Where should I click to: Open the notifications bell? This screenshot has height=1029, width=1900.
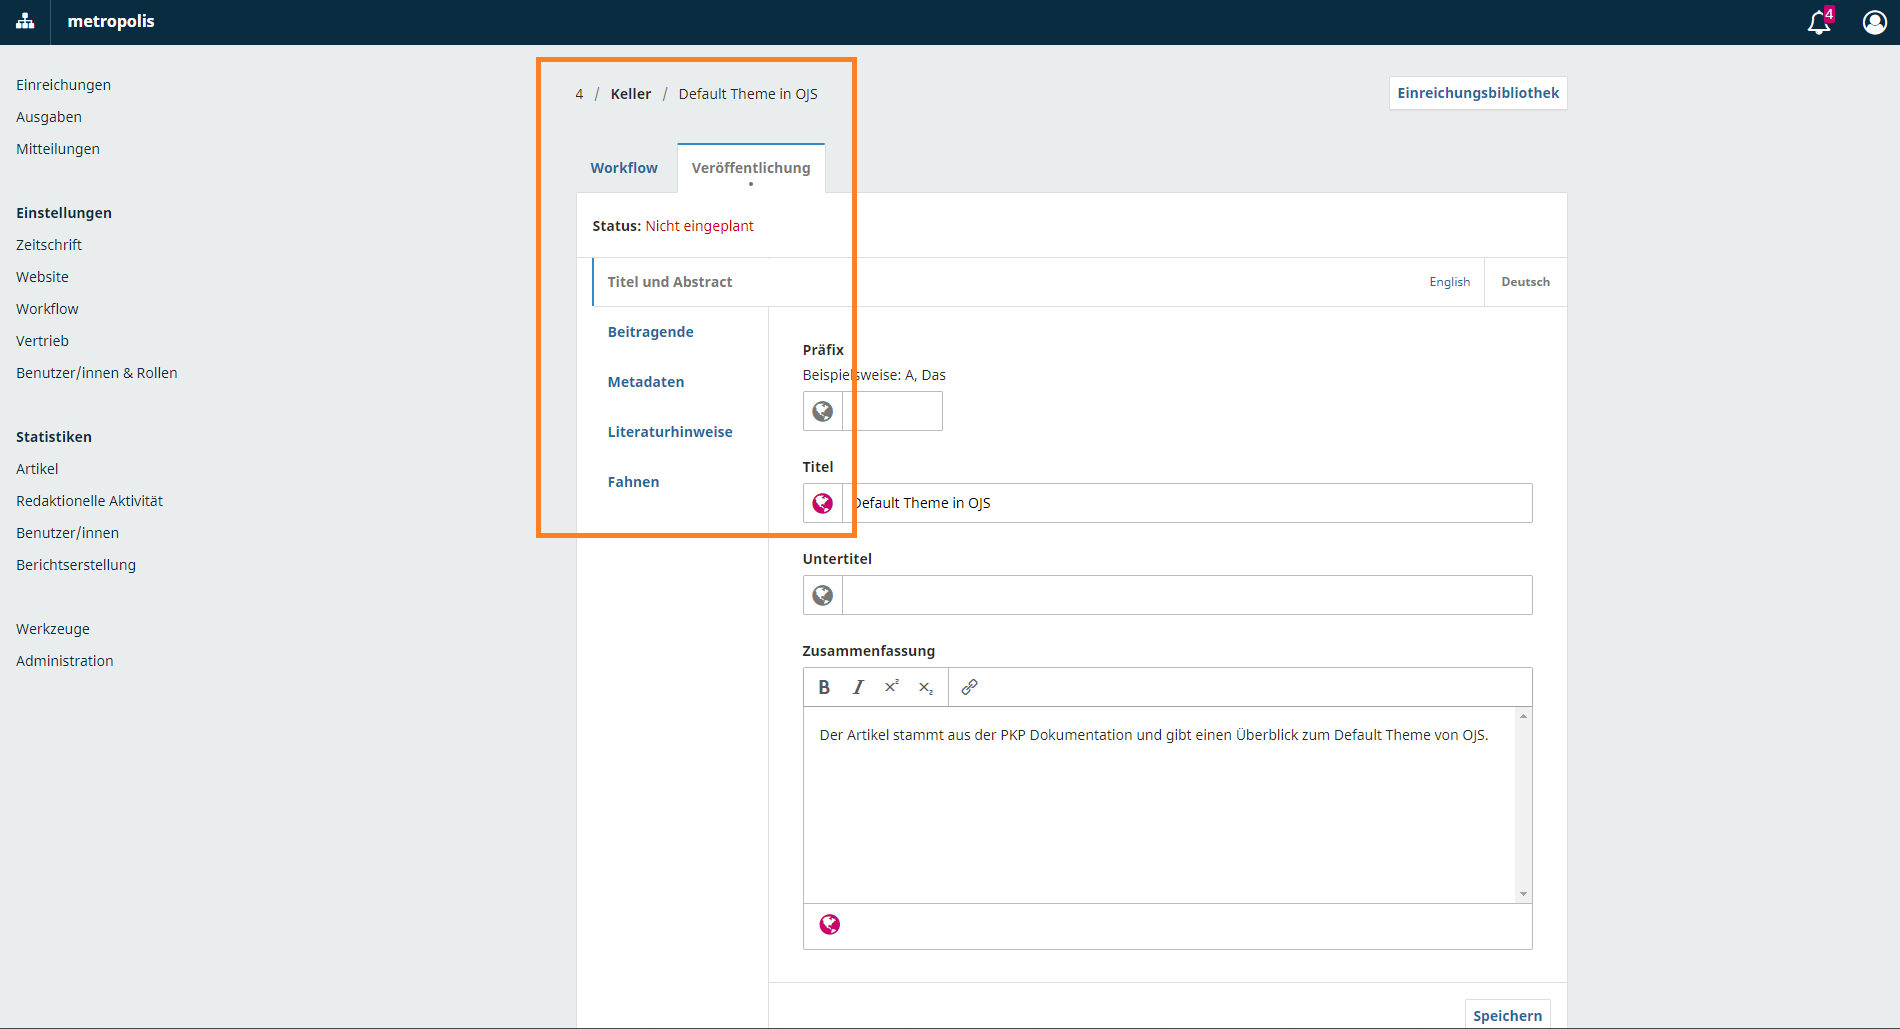(1819, 22)
